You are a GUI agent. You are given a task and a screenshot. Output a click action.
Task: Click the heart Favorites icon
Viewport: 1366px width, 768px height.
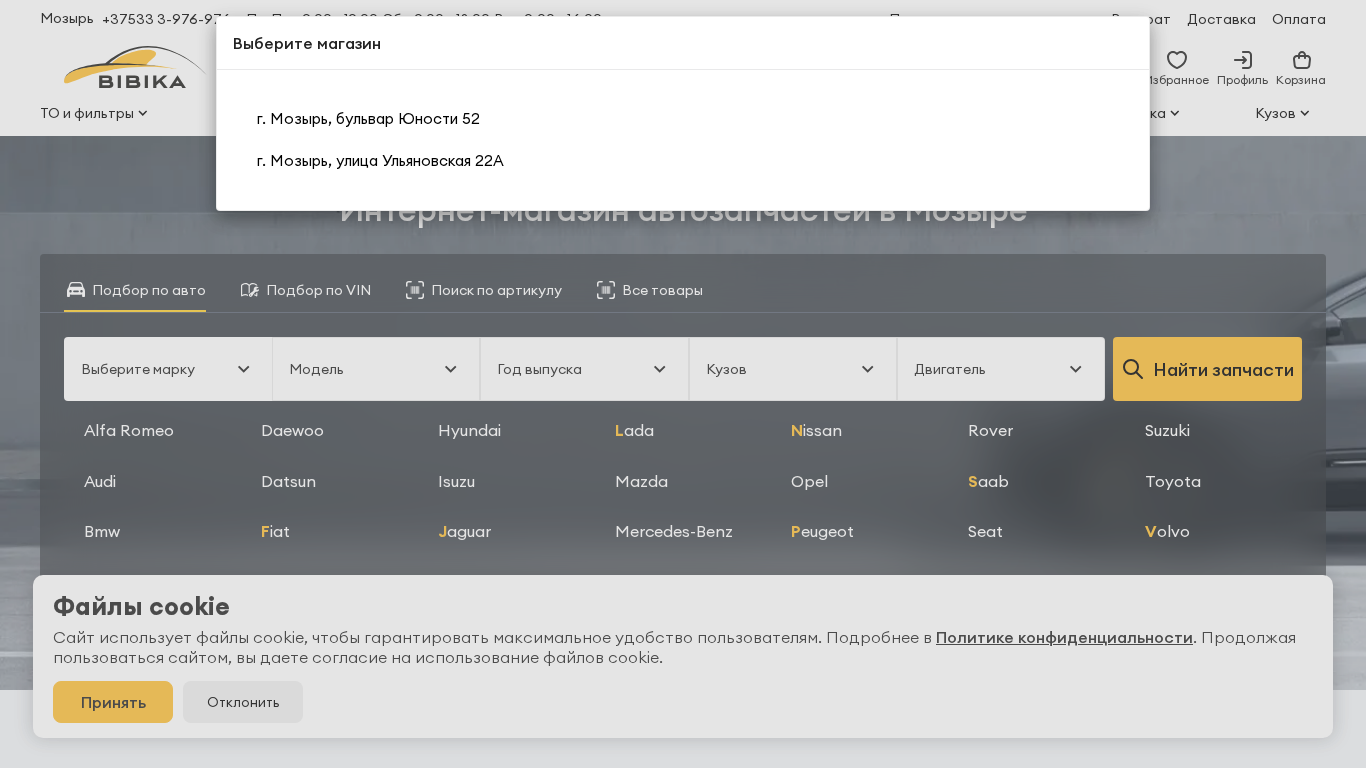[1177, 61]
